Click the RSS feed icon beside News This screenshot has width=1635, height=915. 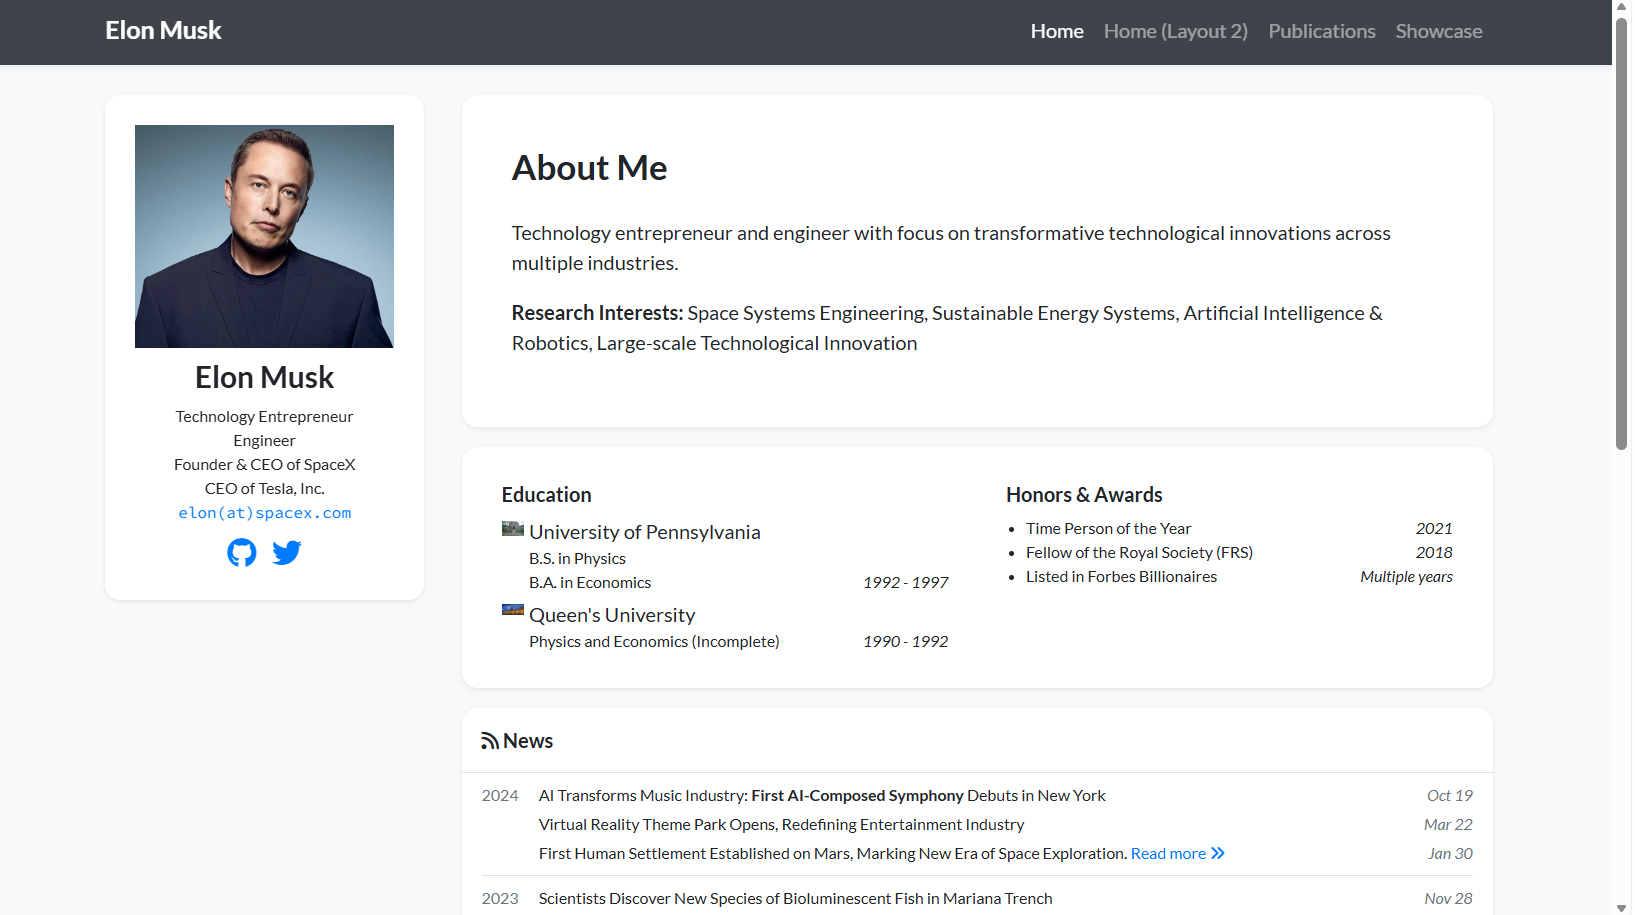coord(490,741)
